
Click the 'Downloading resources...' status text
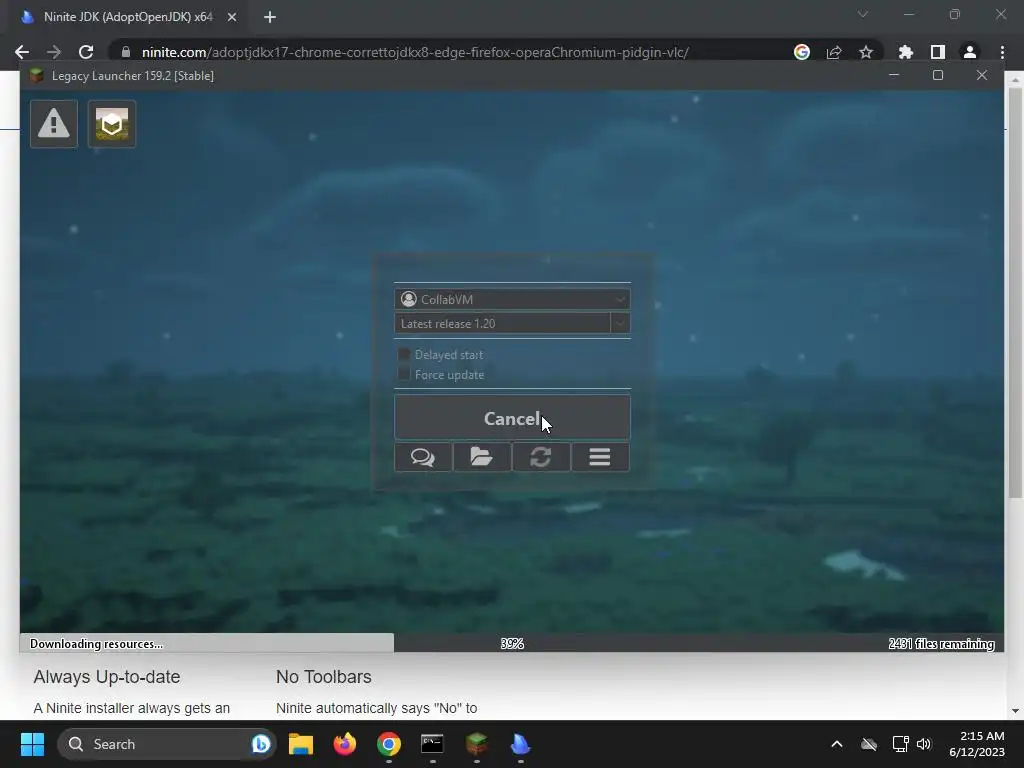pos(96,644)
